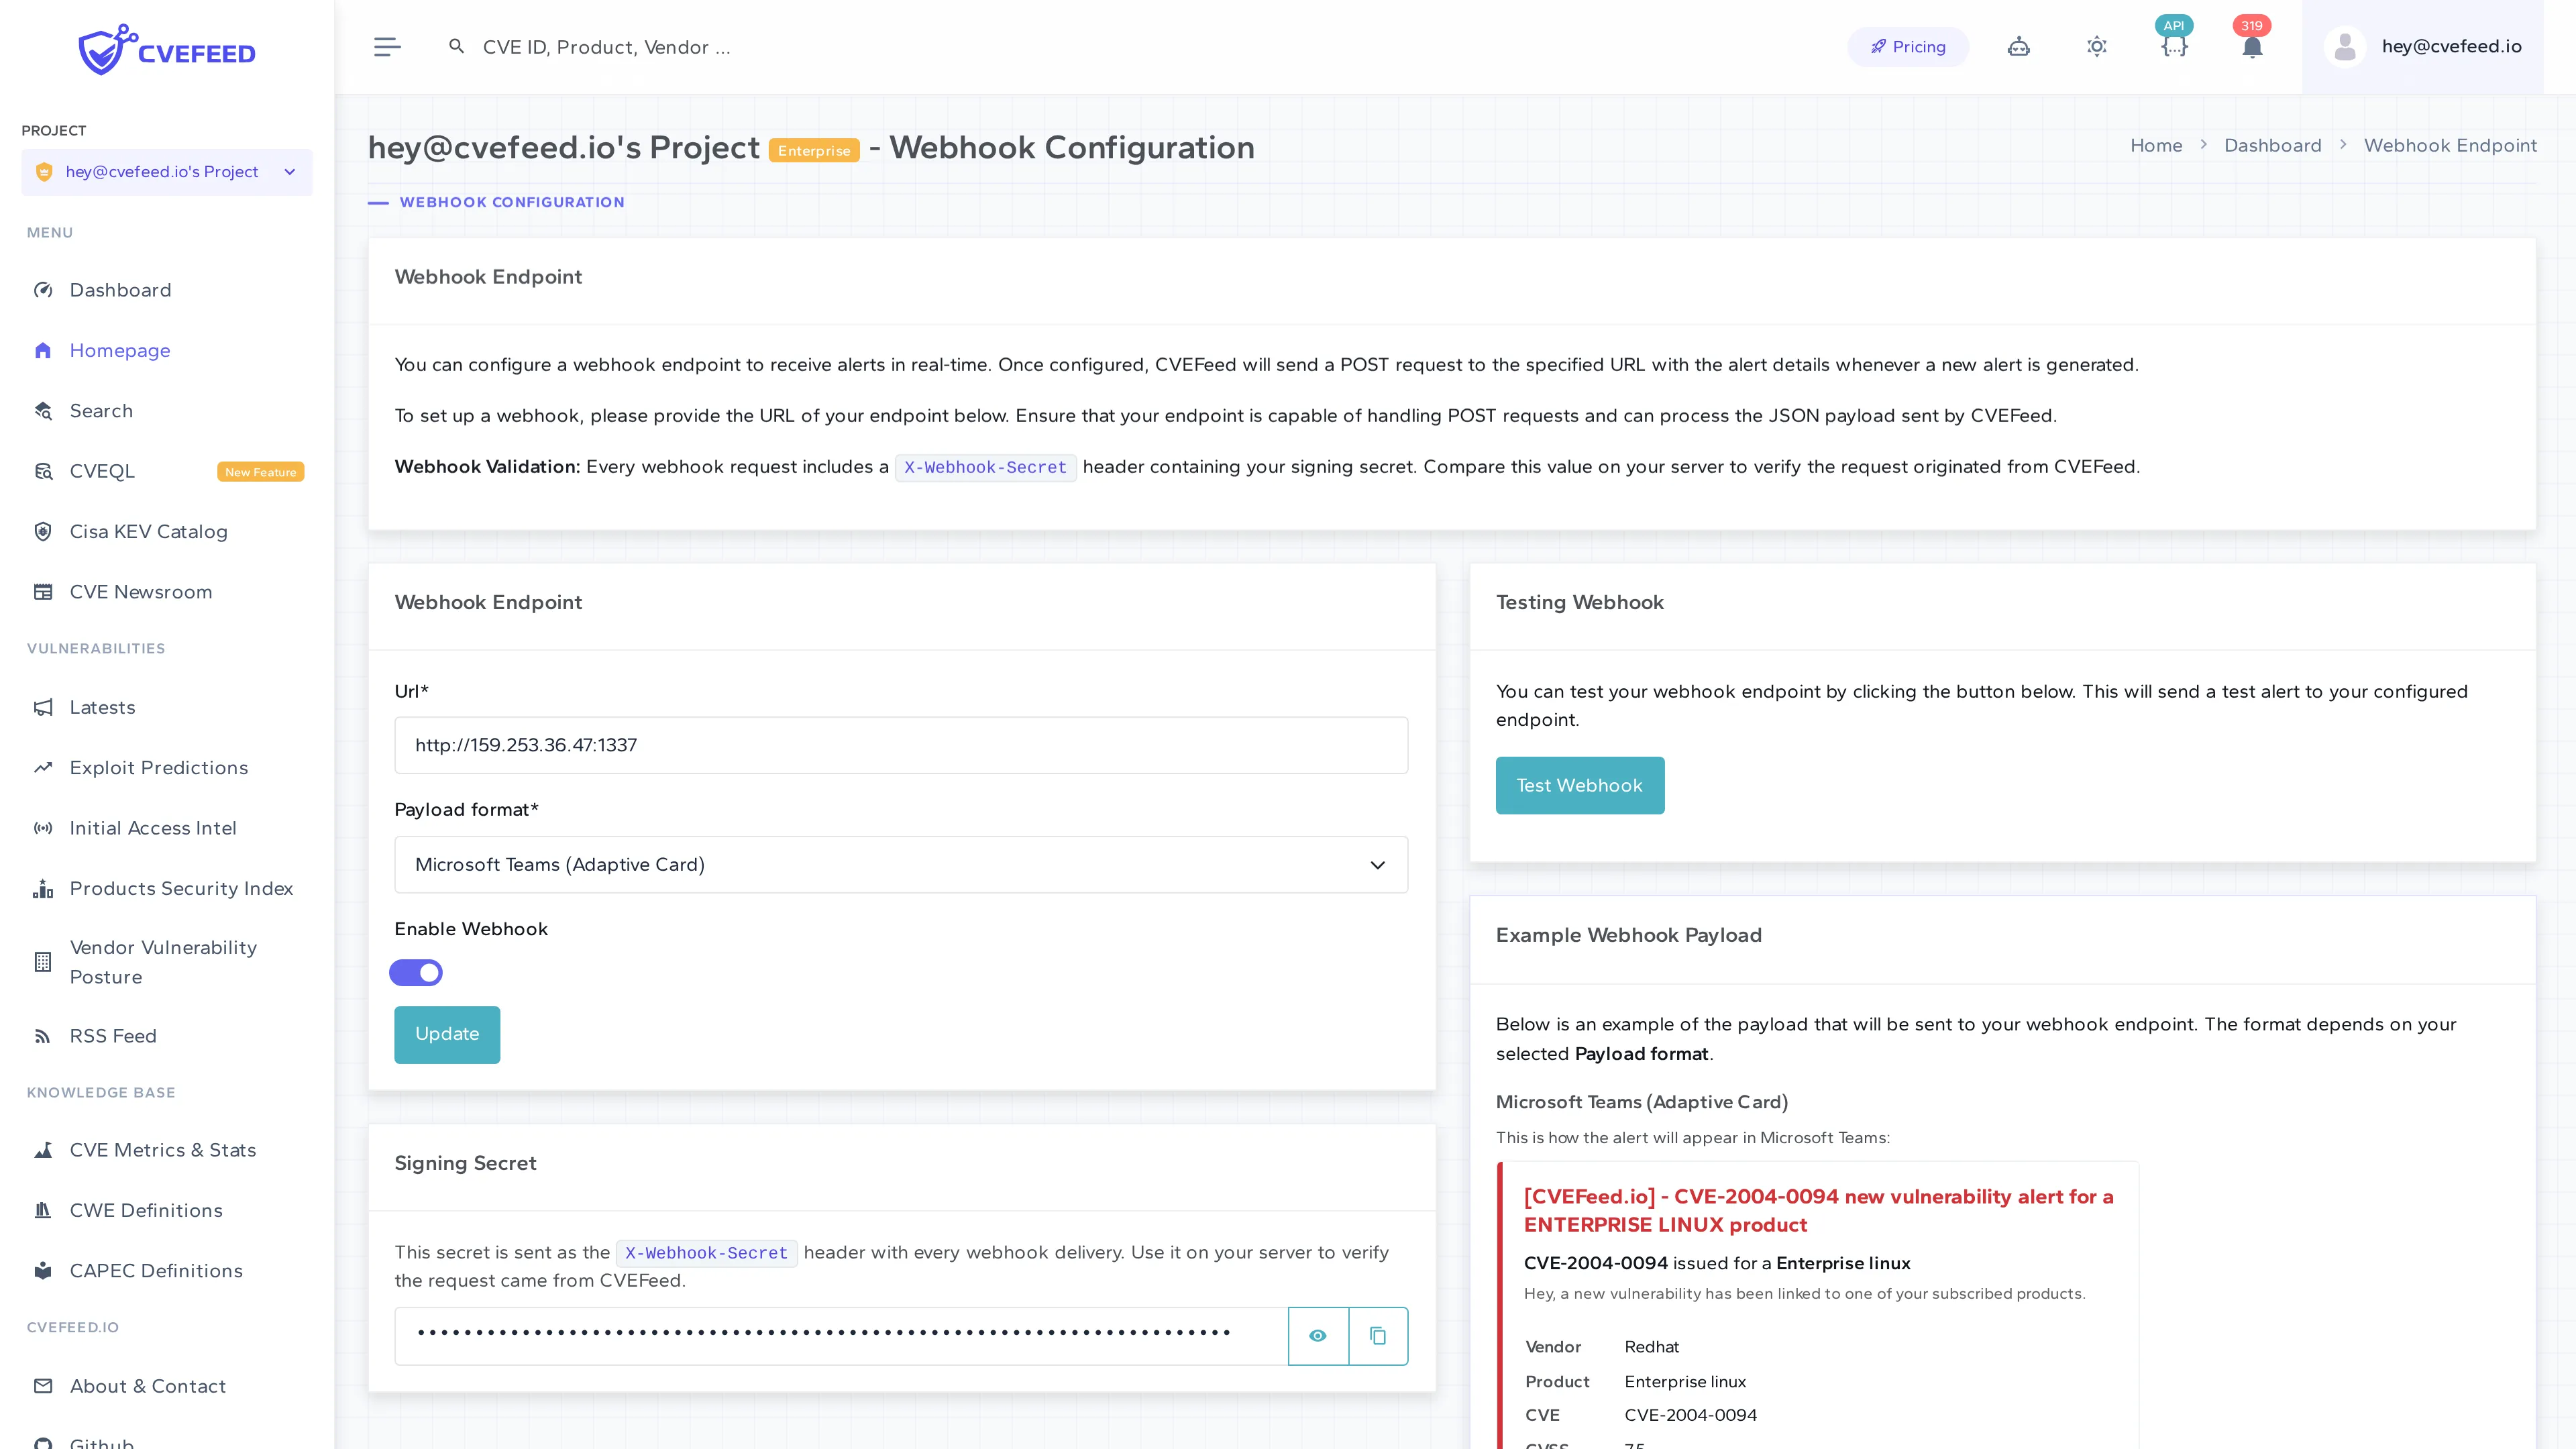
Task: Toggle the Enable Webhook switch
Action: pyautogui.click(x=416, y=972)
